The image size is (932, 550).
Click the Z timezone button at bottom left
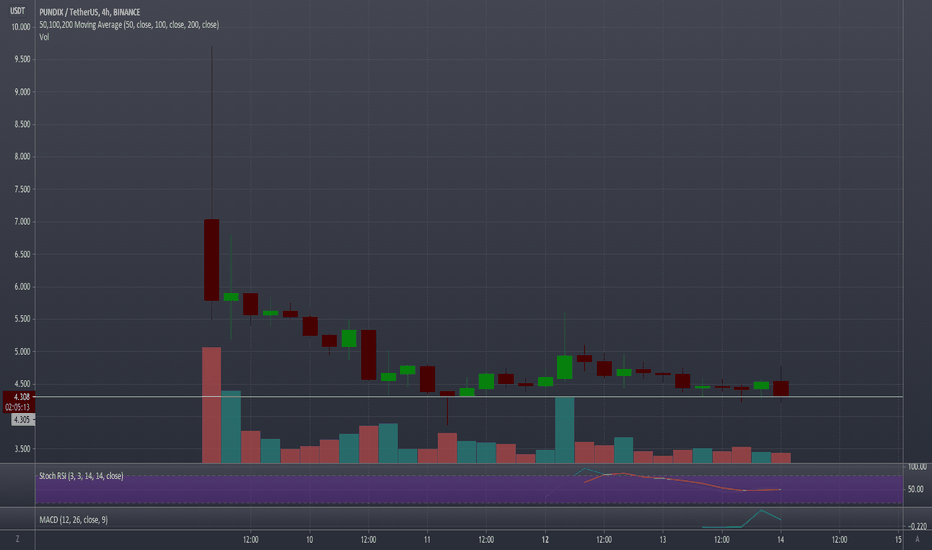pos(17,539)
